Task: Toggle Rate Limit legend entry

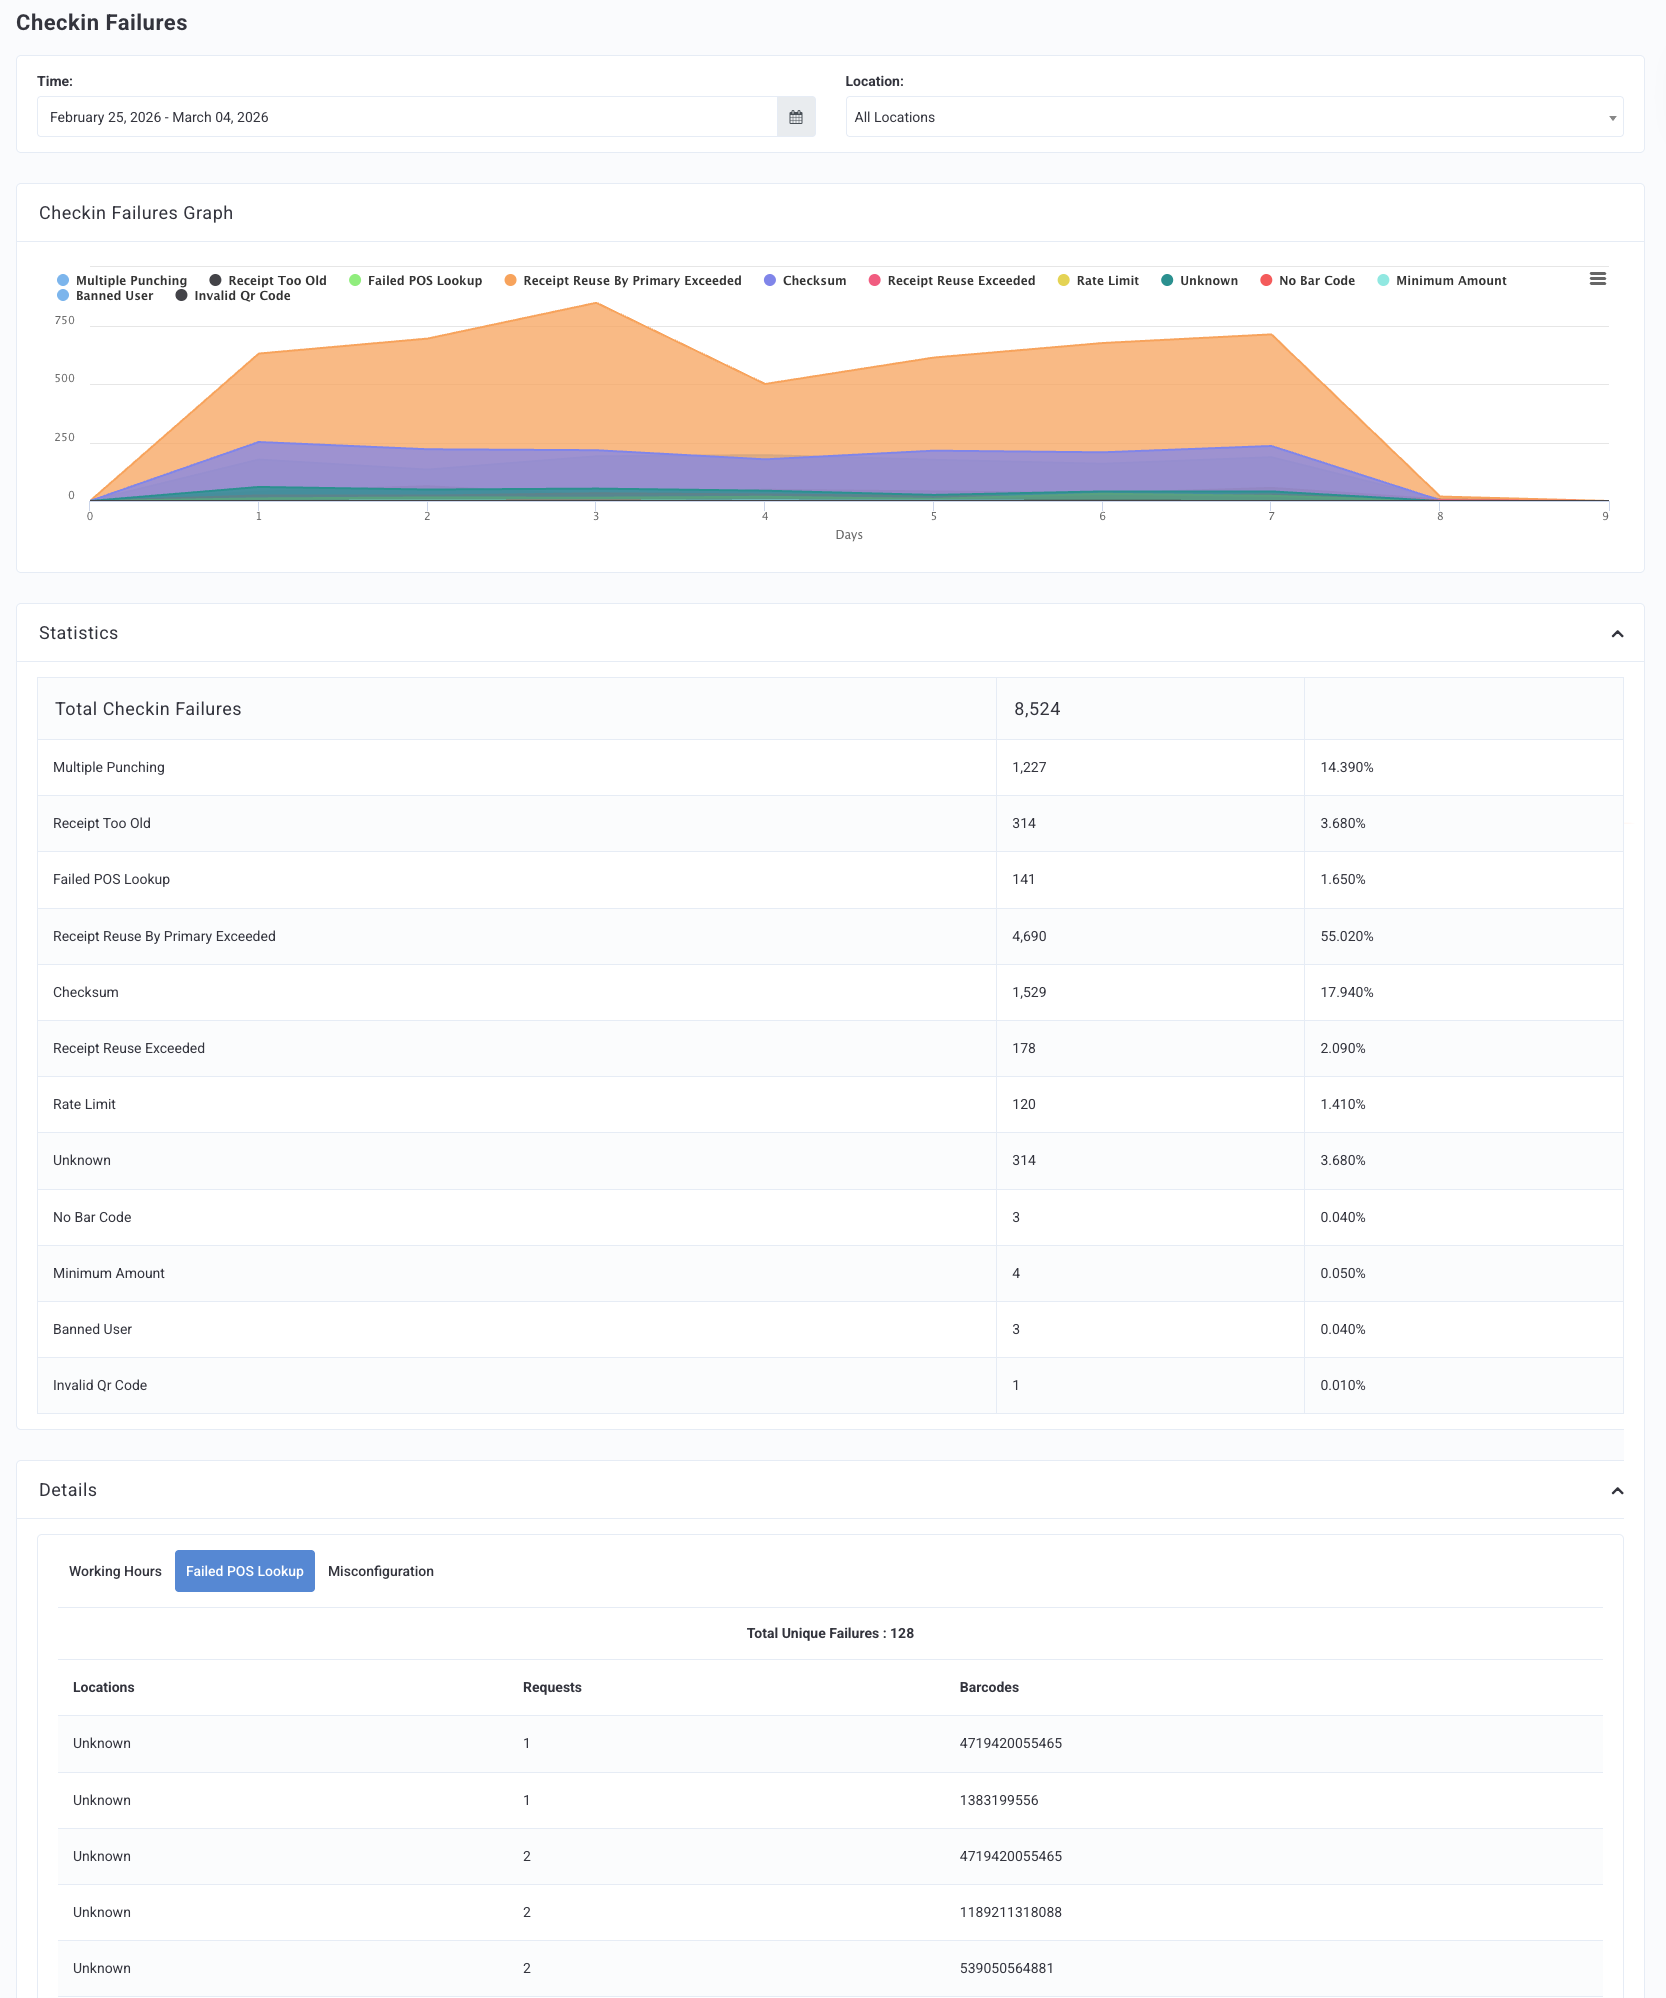Action: point(1098,281)
